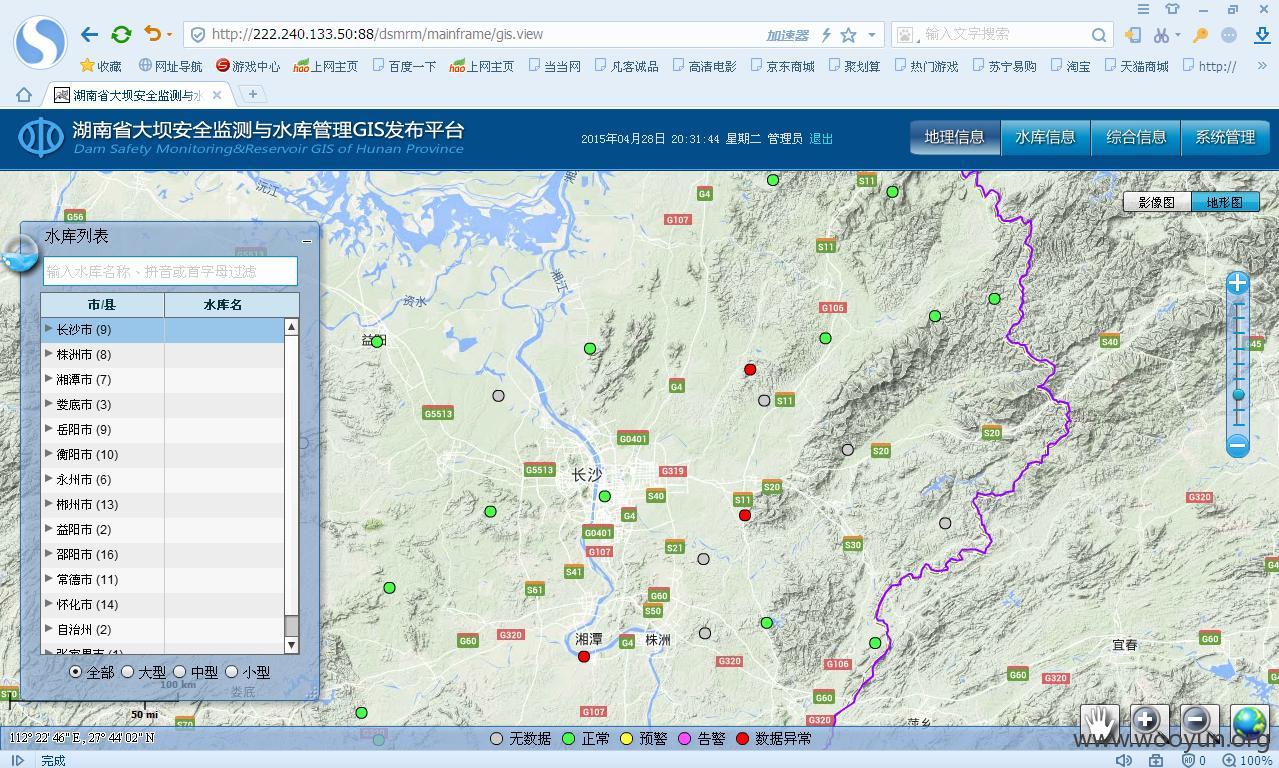Click the ad-block shield status icon

tap(1188, 760)
